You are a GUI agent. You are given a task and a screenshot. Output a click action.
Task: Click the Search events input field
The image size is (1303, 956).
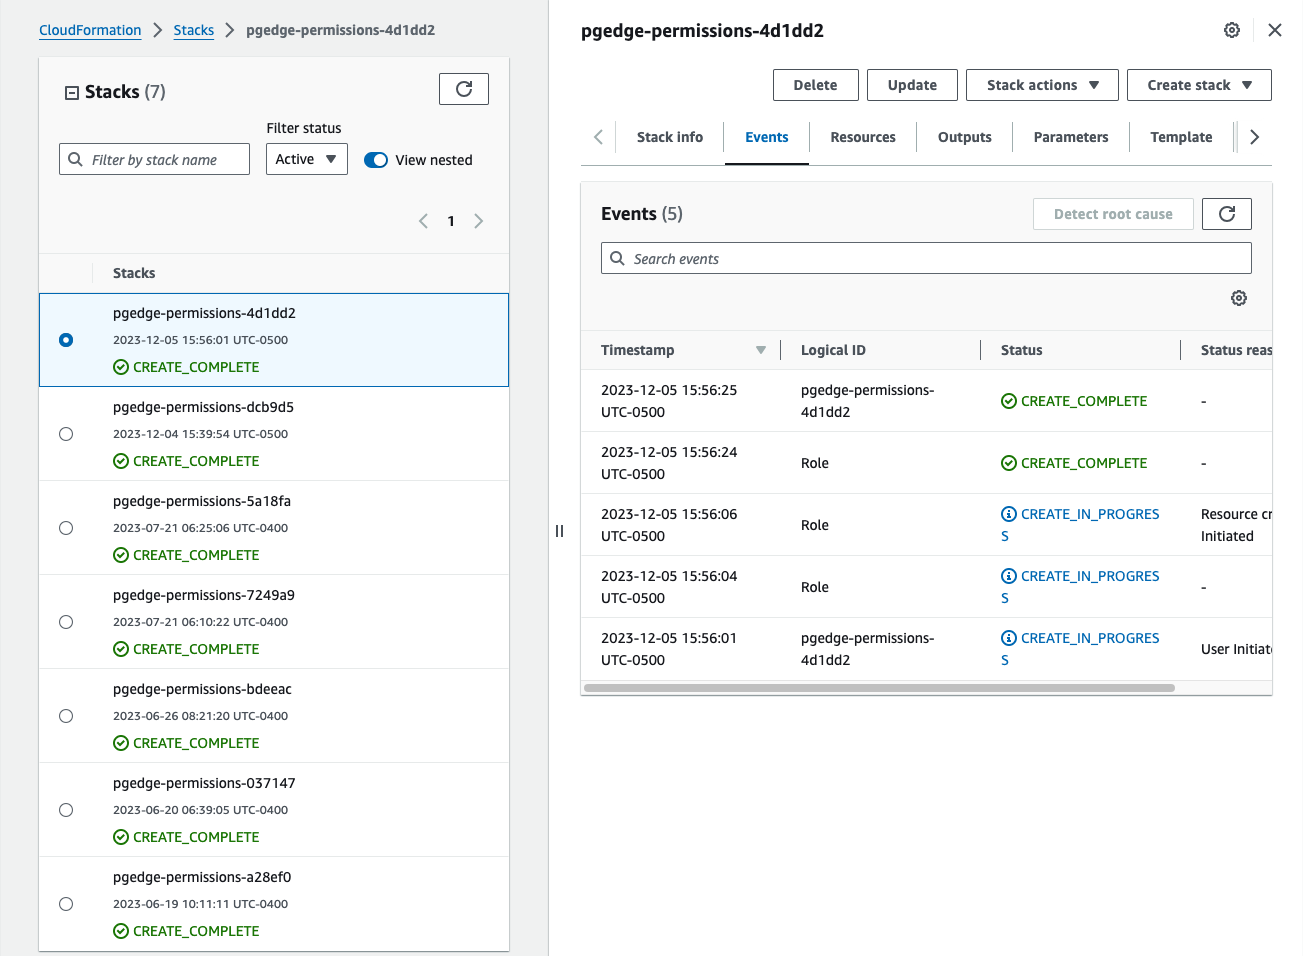[x=925, y=258]
